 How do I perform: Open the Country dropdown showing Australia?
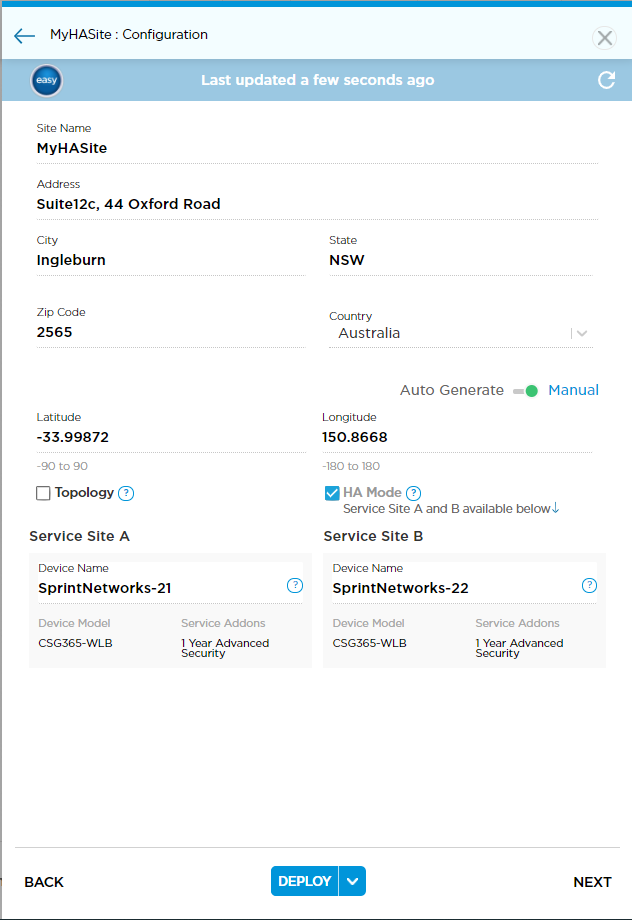tap(461, 333)
